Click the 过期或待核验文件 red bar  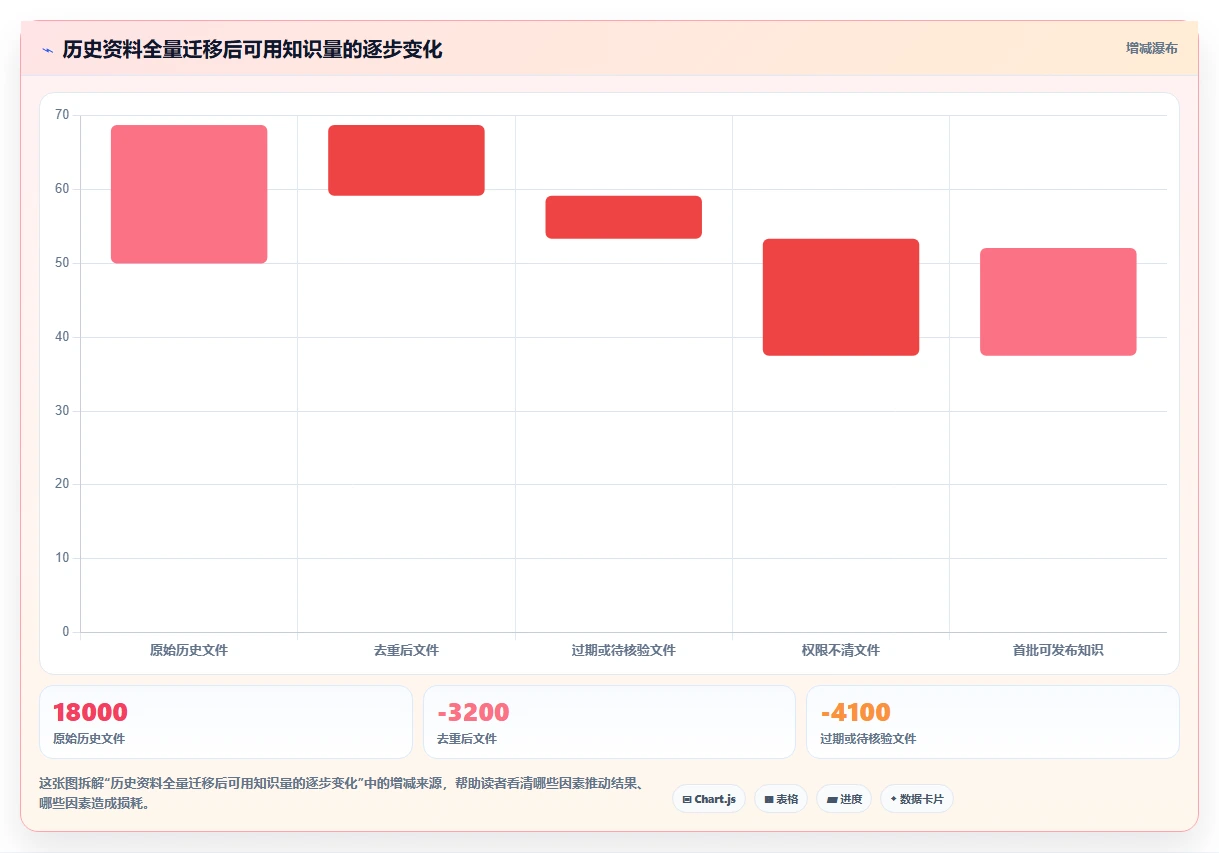623,217
